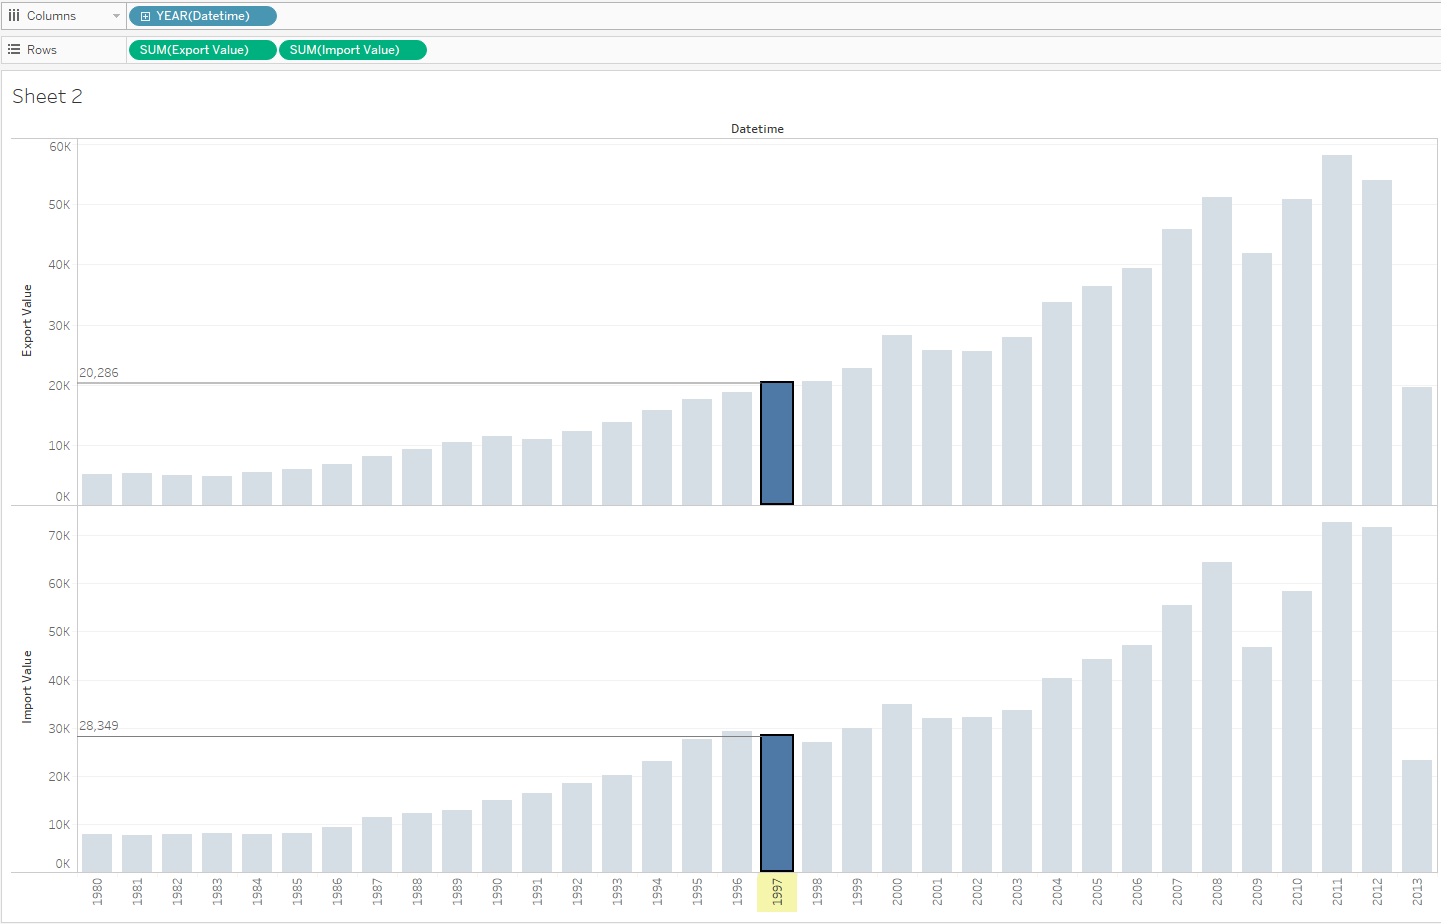Screen dimensions: 1441x924
Task: Expand the YEAR(Datetime) pill plus icon
Action: 145,16
